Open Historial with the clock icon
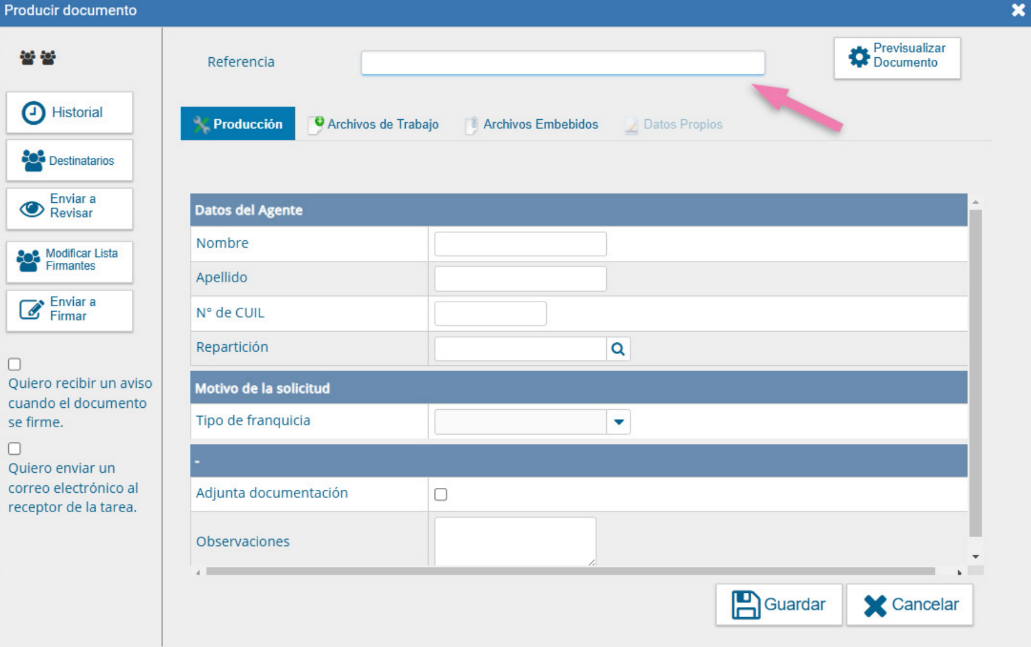 [34, 113]
